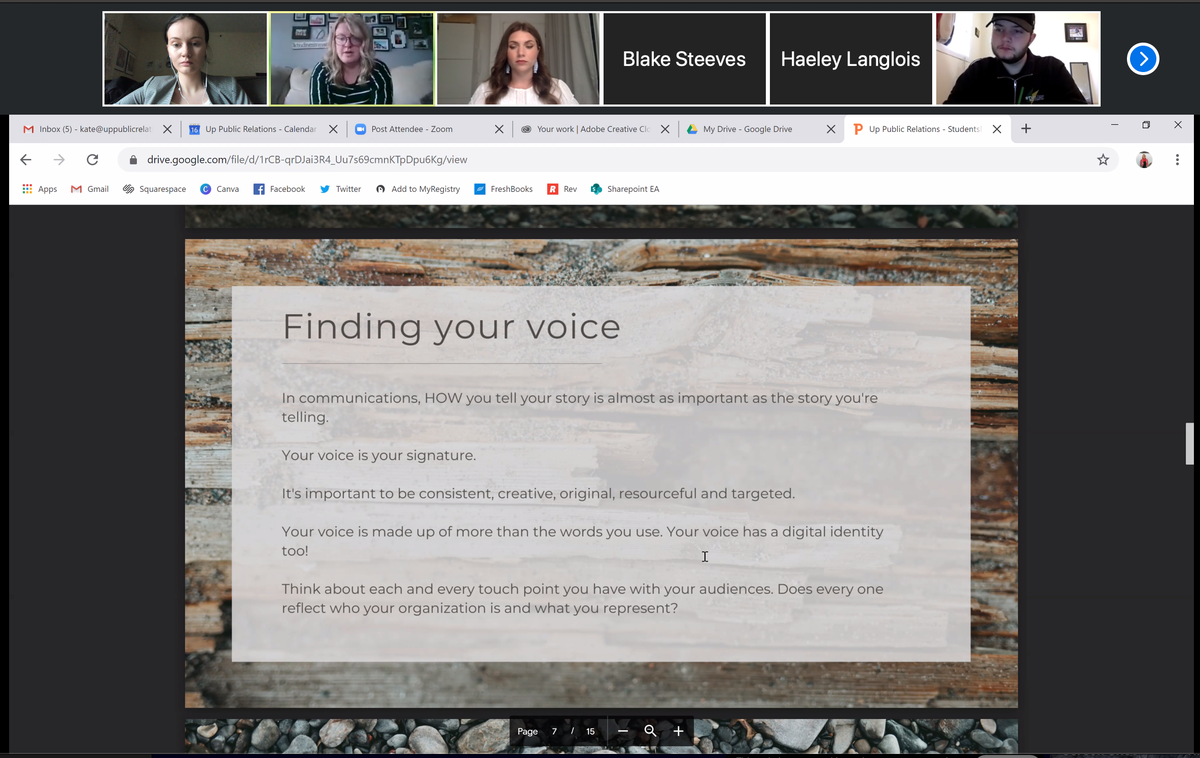The width and height of the screenshot is (1200, 758).
Task: Reload the page
Action: pyautogui.click(x=92, y=159)
